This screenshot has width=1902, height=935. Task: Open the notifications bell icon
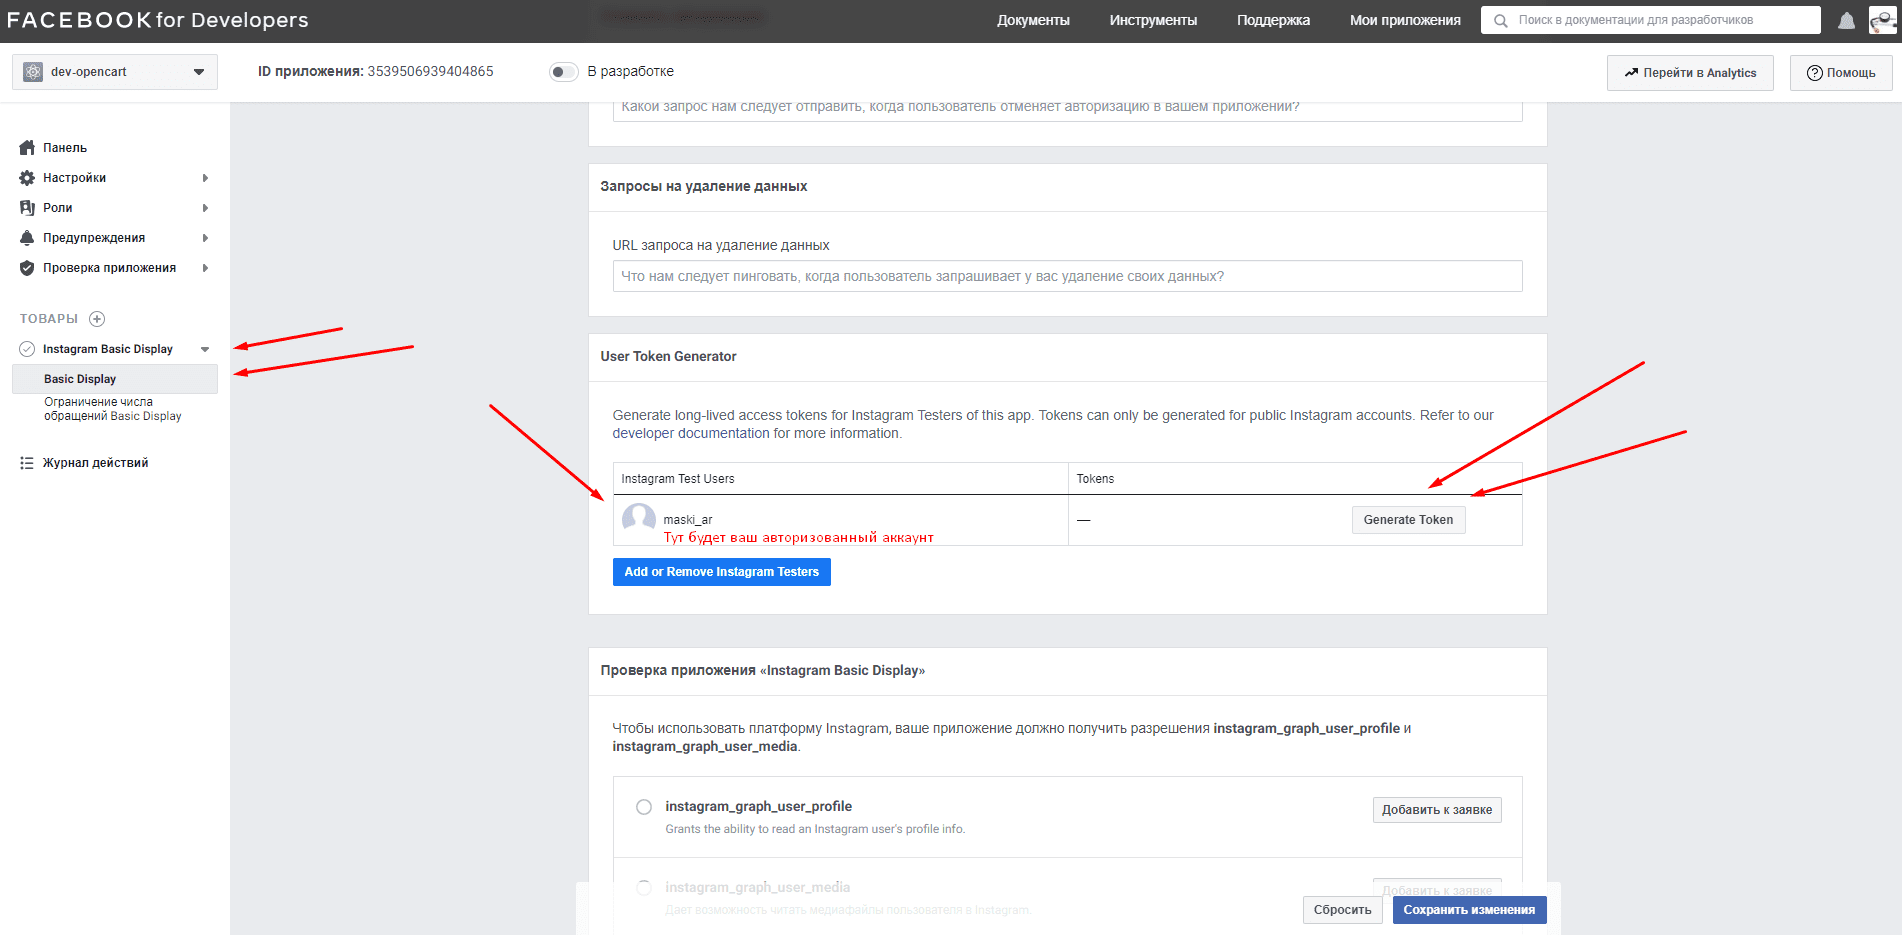pos(1846,20)
